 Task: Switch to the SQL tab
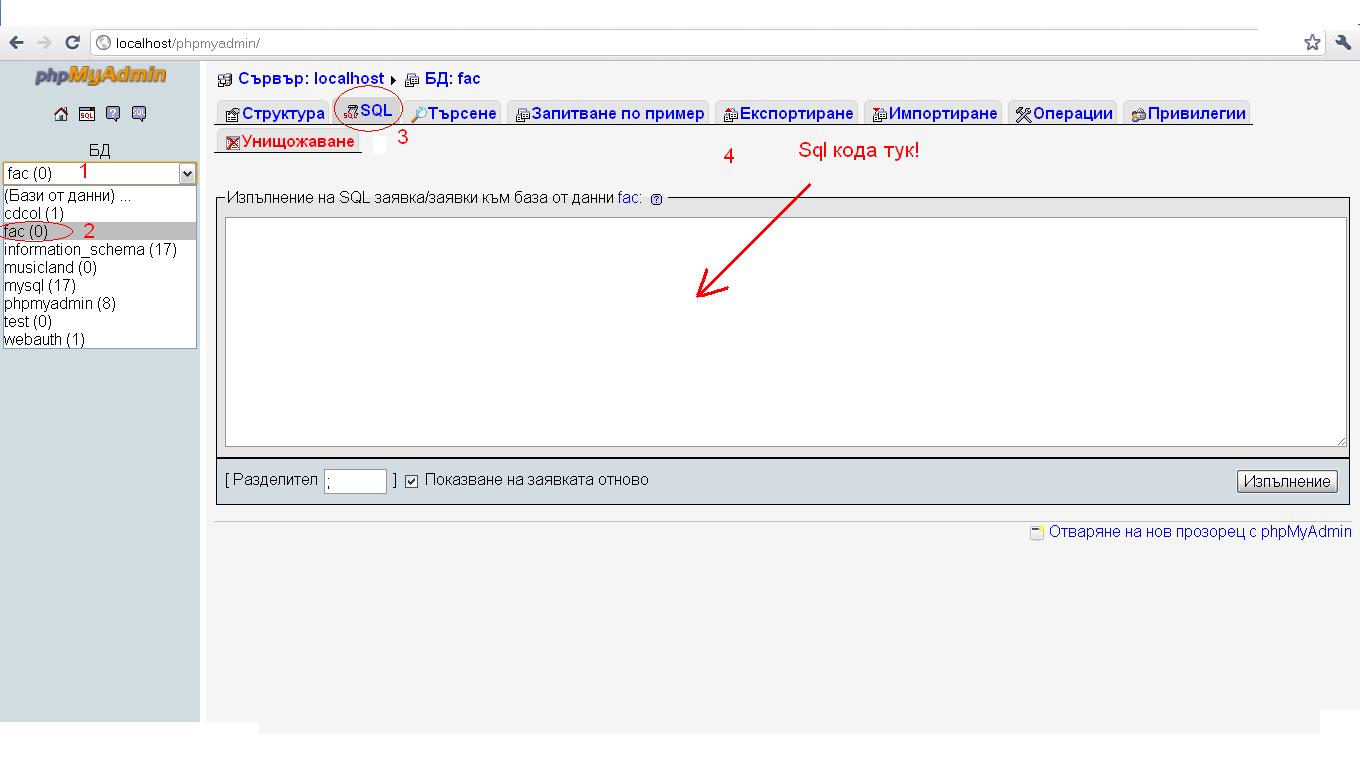368,112
